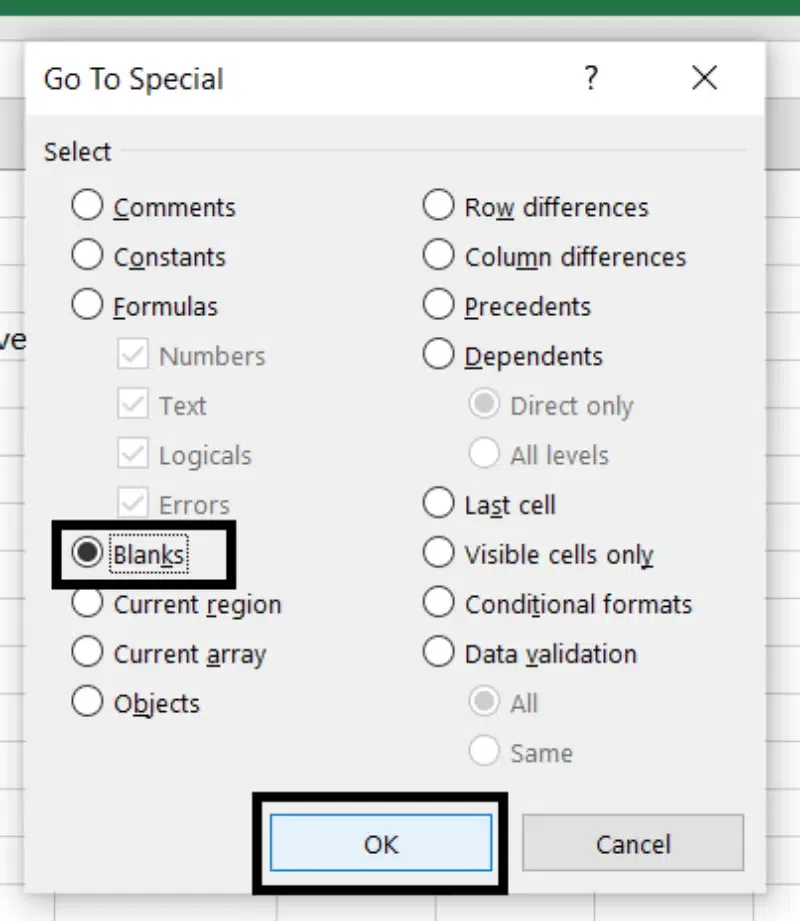This screenshot has width=800, height=921.
Task: Close the Go To Special dialog
Action: pos(704,78)
